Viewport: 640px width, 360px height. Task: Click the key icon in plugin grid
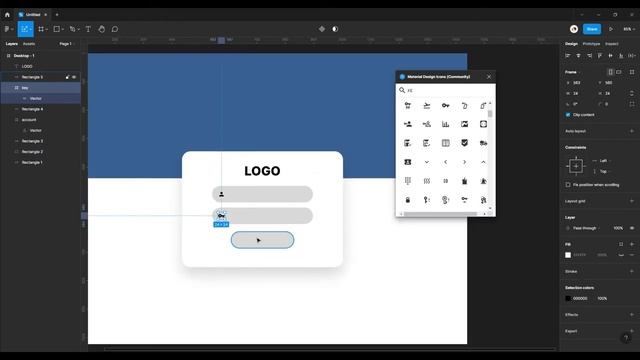[x=445, y=105]
